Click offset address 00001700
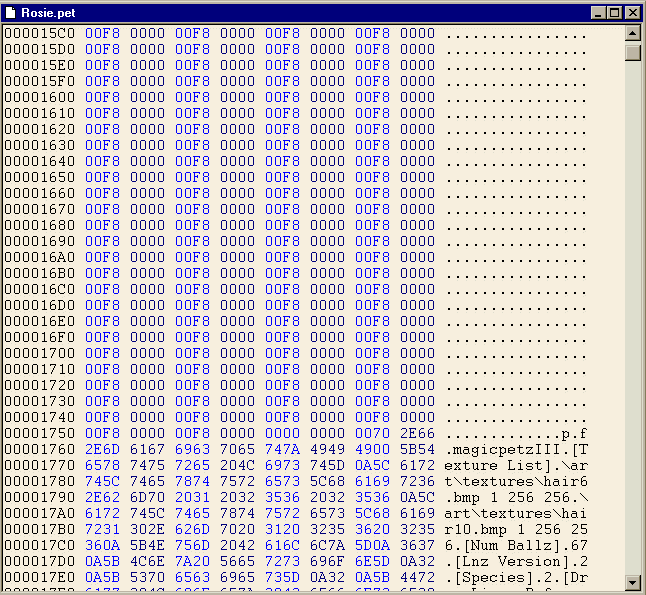The width and height of the screenshot is (646, 595). pyautogui.click(x=39, y=353)
